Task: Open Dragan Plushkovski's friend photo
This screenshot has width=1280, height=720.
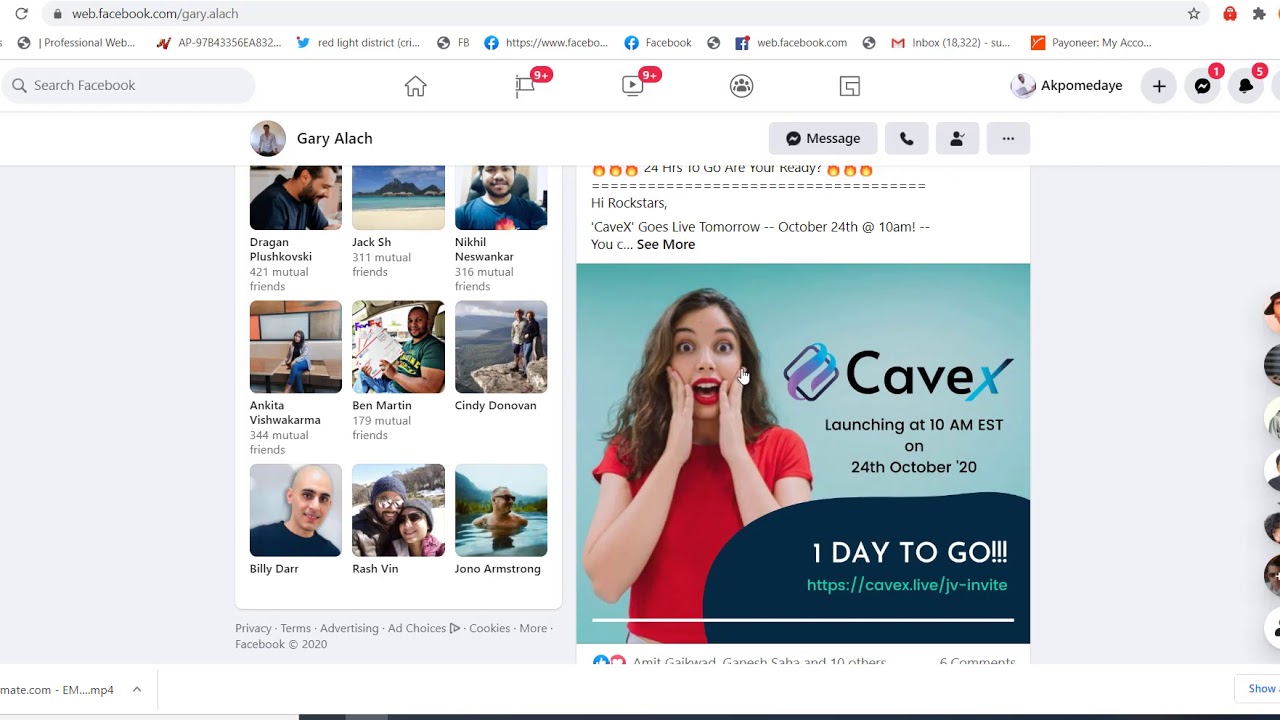Action: (x=296, y=198)
